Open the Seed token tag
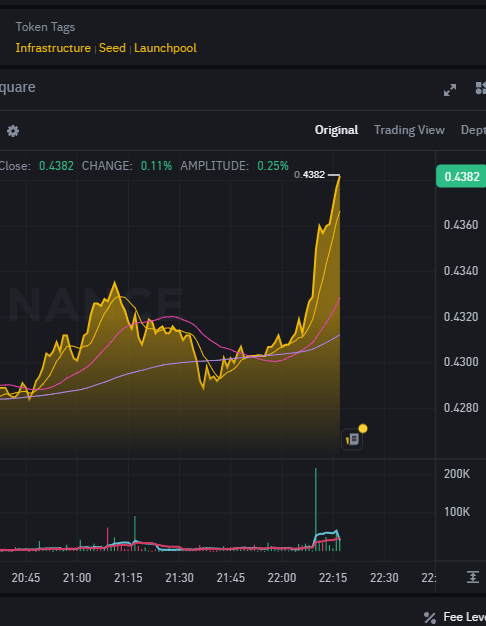This screenshot has height=626, width=486. coord(112,48)
